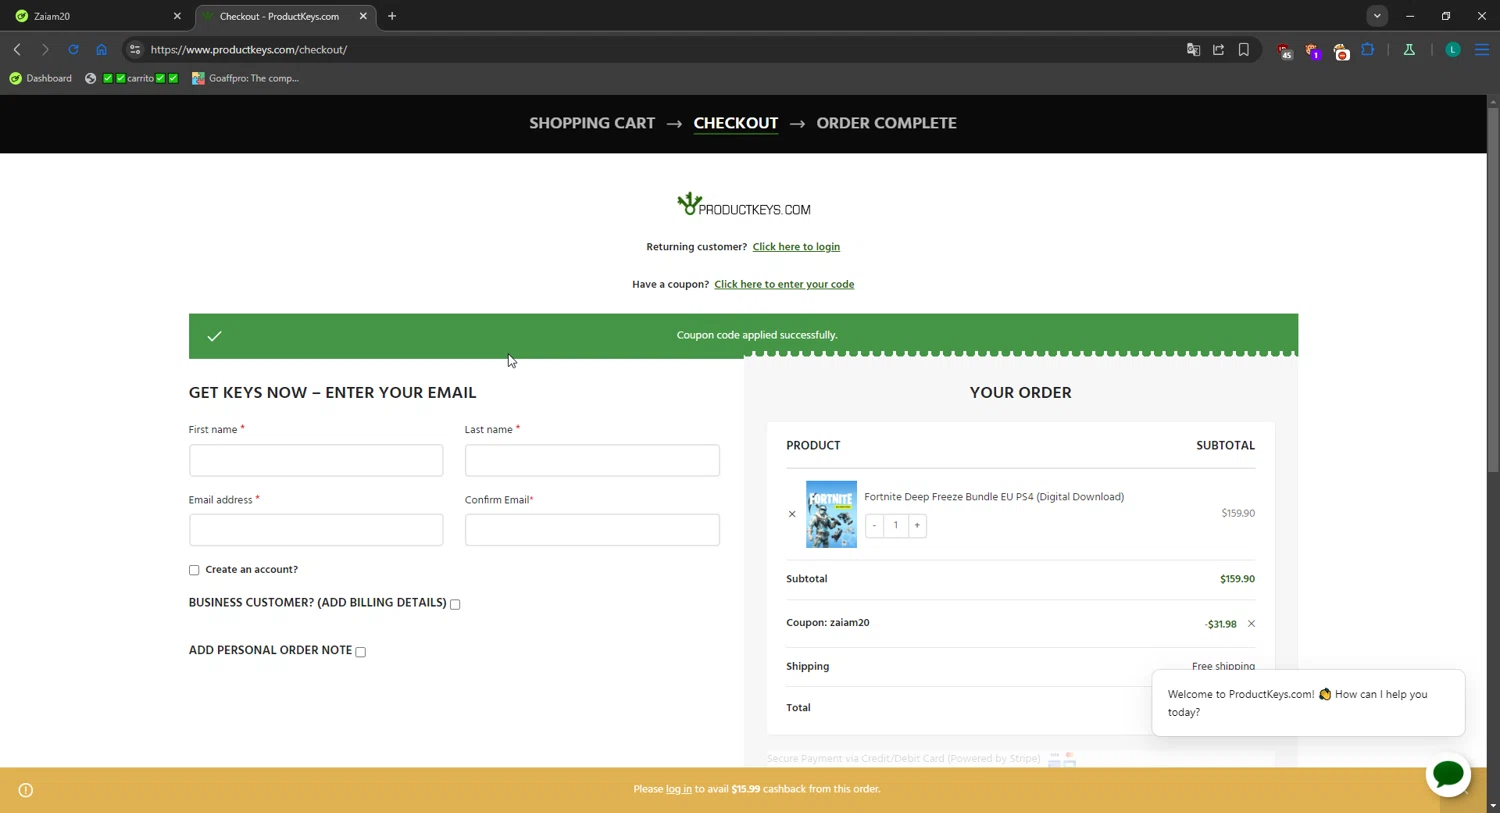Screen dimensions: 1500x813
Task: Enable the Business Customer billing details checkbox
Action: pyautogui.click(x=455, y=604)
